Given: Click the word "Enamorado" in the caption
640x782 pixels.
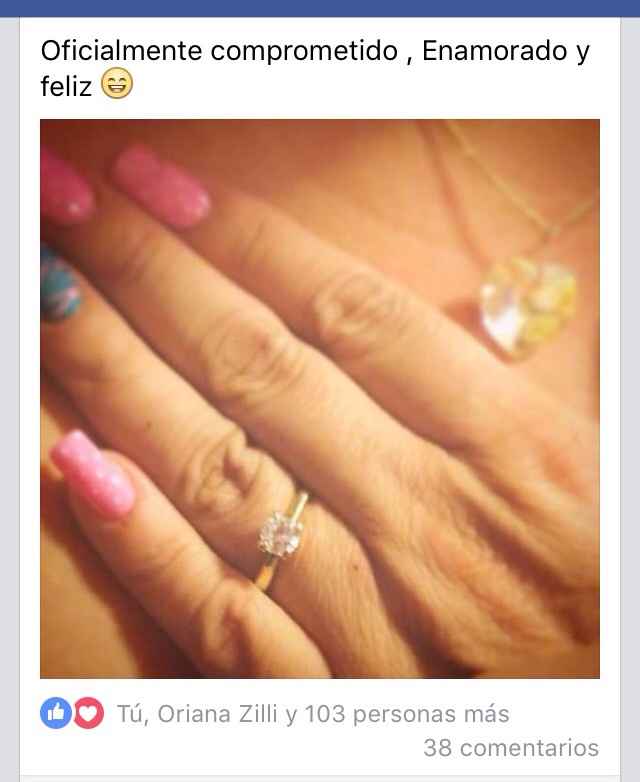Looking at the screenshot, I should pos(494,50).
